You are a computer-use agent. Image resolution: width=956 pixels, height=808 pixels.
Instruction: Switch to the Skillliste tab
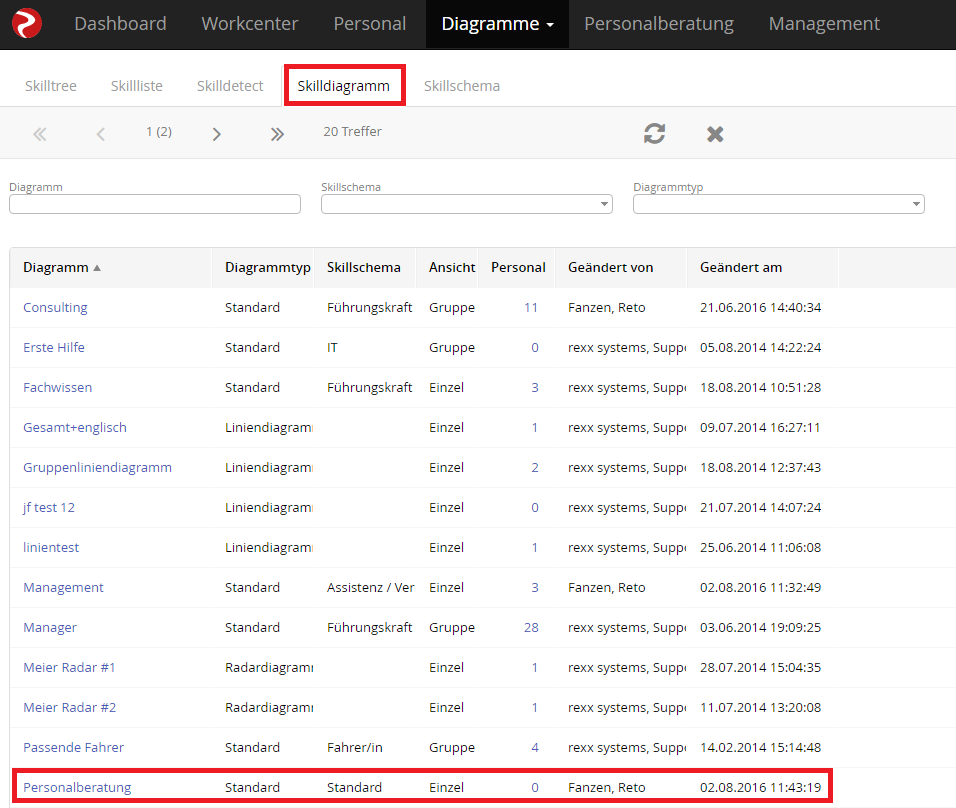pos(137,86)
